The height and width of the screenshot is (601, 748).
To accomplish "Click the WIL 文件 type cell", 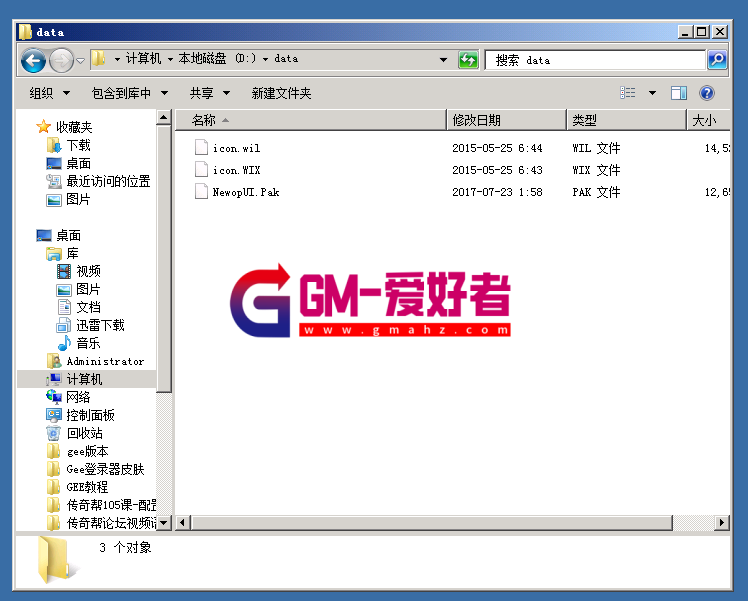I will coord(596,148).
